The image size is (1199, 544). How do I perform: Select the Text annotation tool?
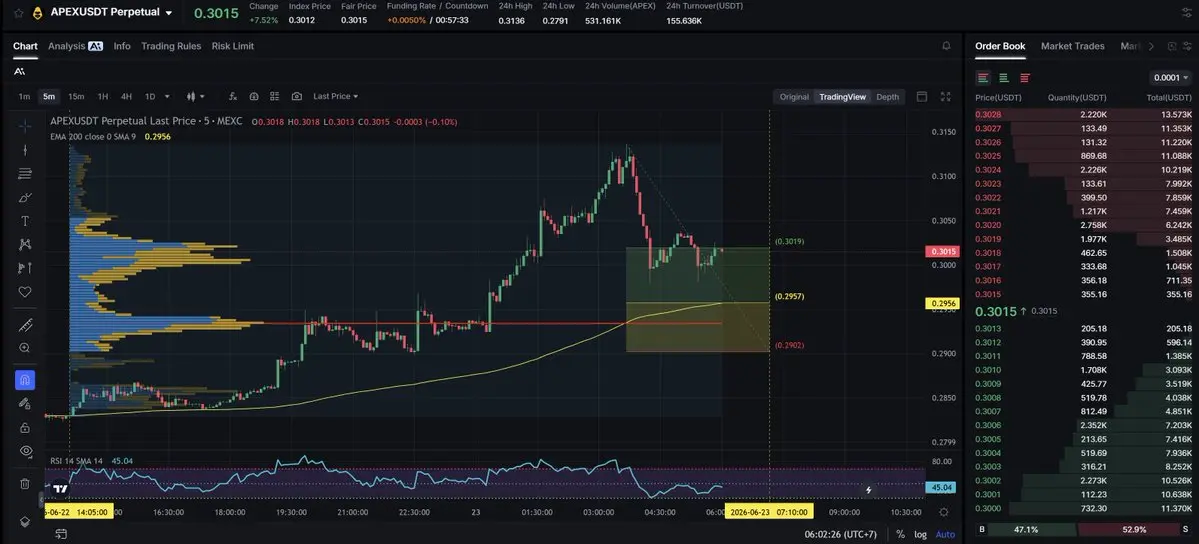click(25, 221)
